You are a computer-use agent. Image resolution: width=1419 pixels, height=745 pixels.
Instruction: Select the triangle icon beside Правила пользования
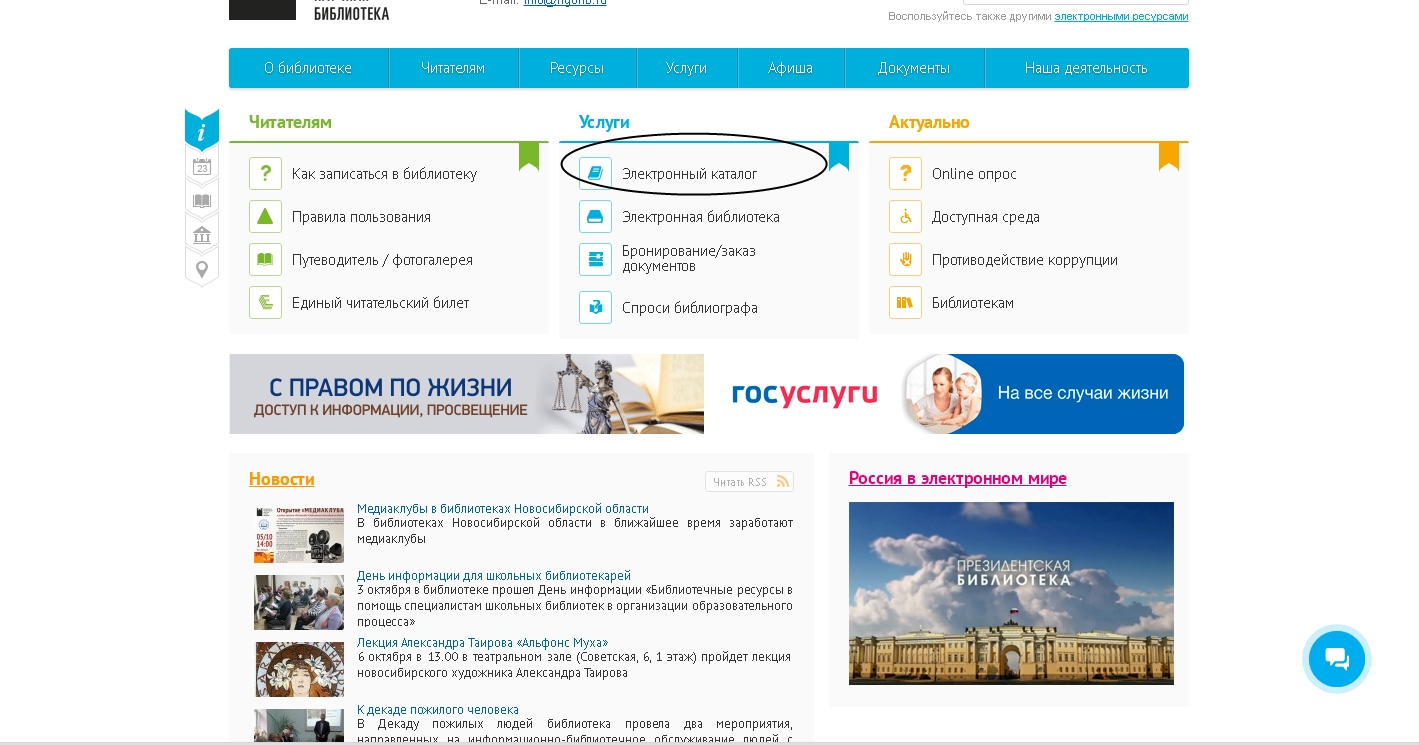coord(265,216)
